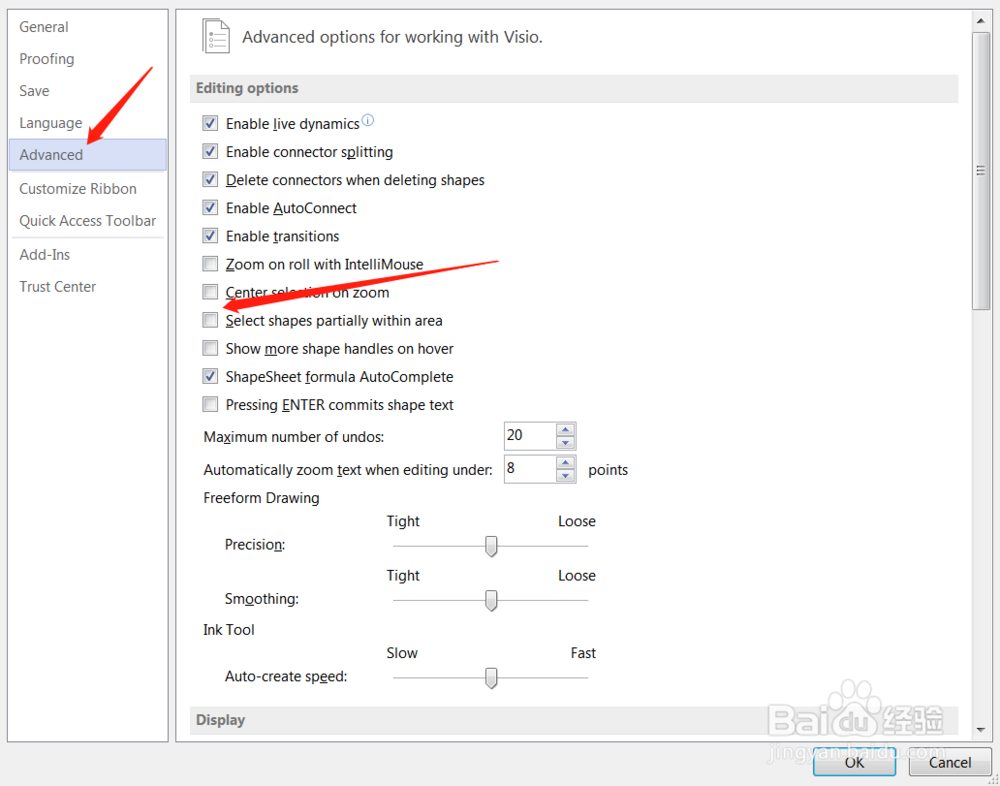The width and height of the screenshot is (1000, 786).
Task: Dismiss the dialog using Cancel
Action: (949, 762)
